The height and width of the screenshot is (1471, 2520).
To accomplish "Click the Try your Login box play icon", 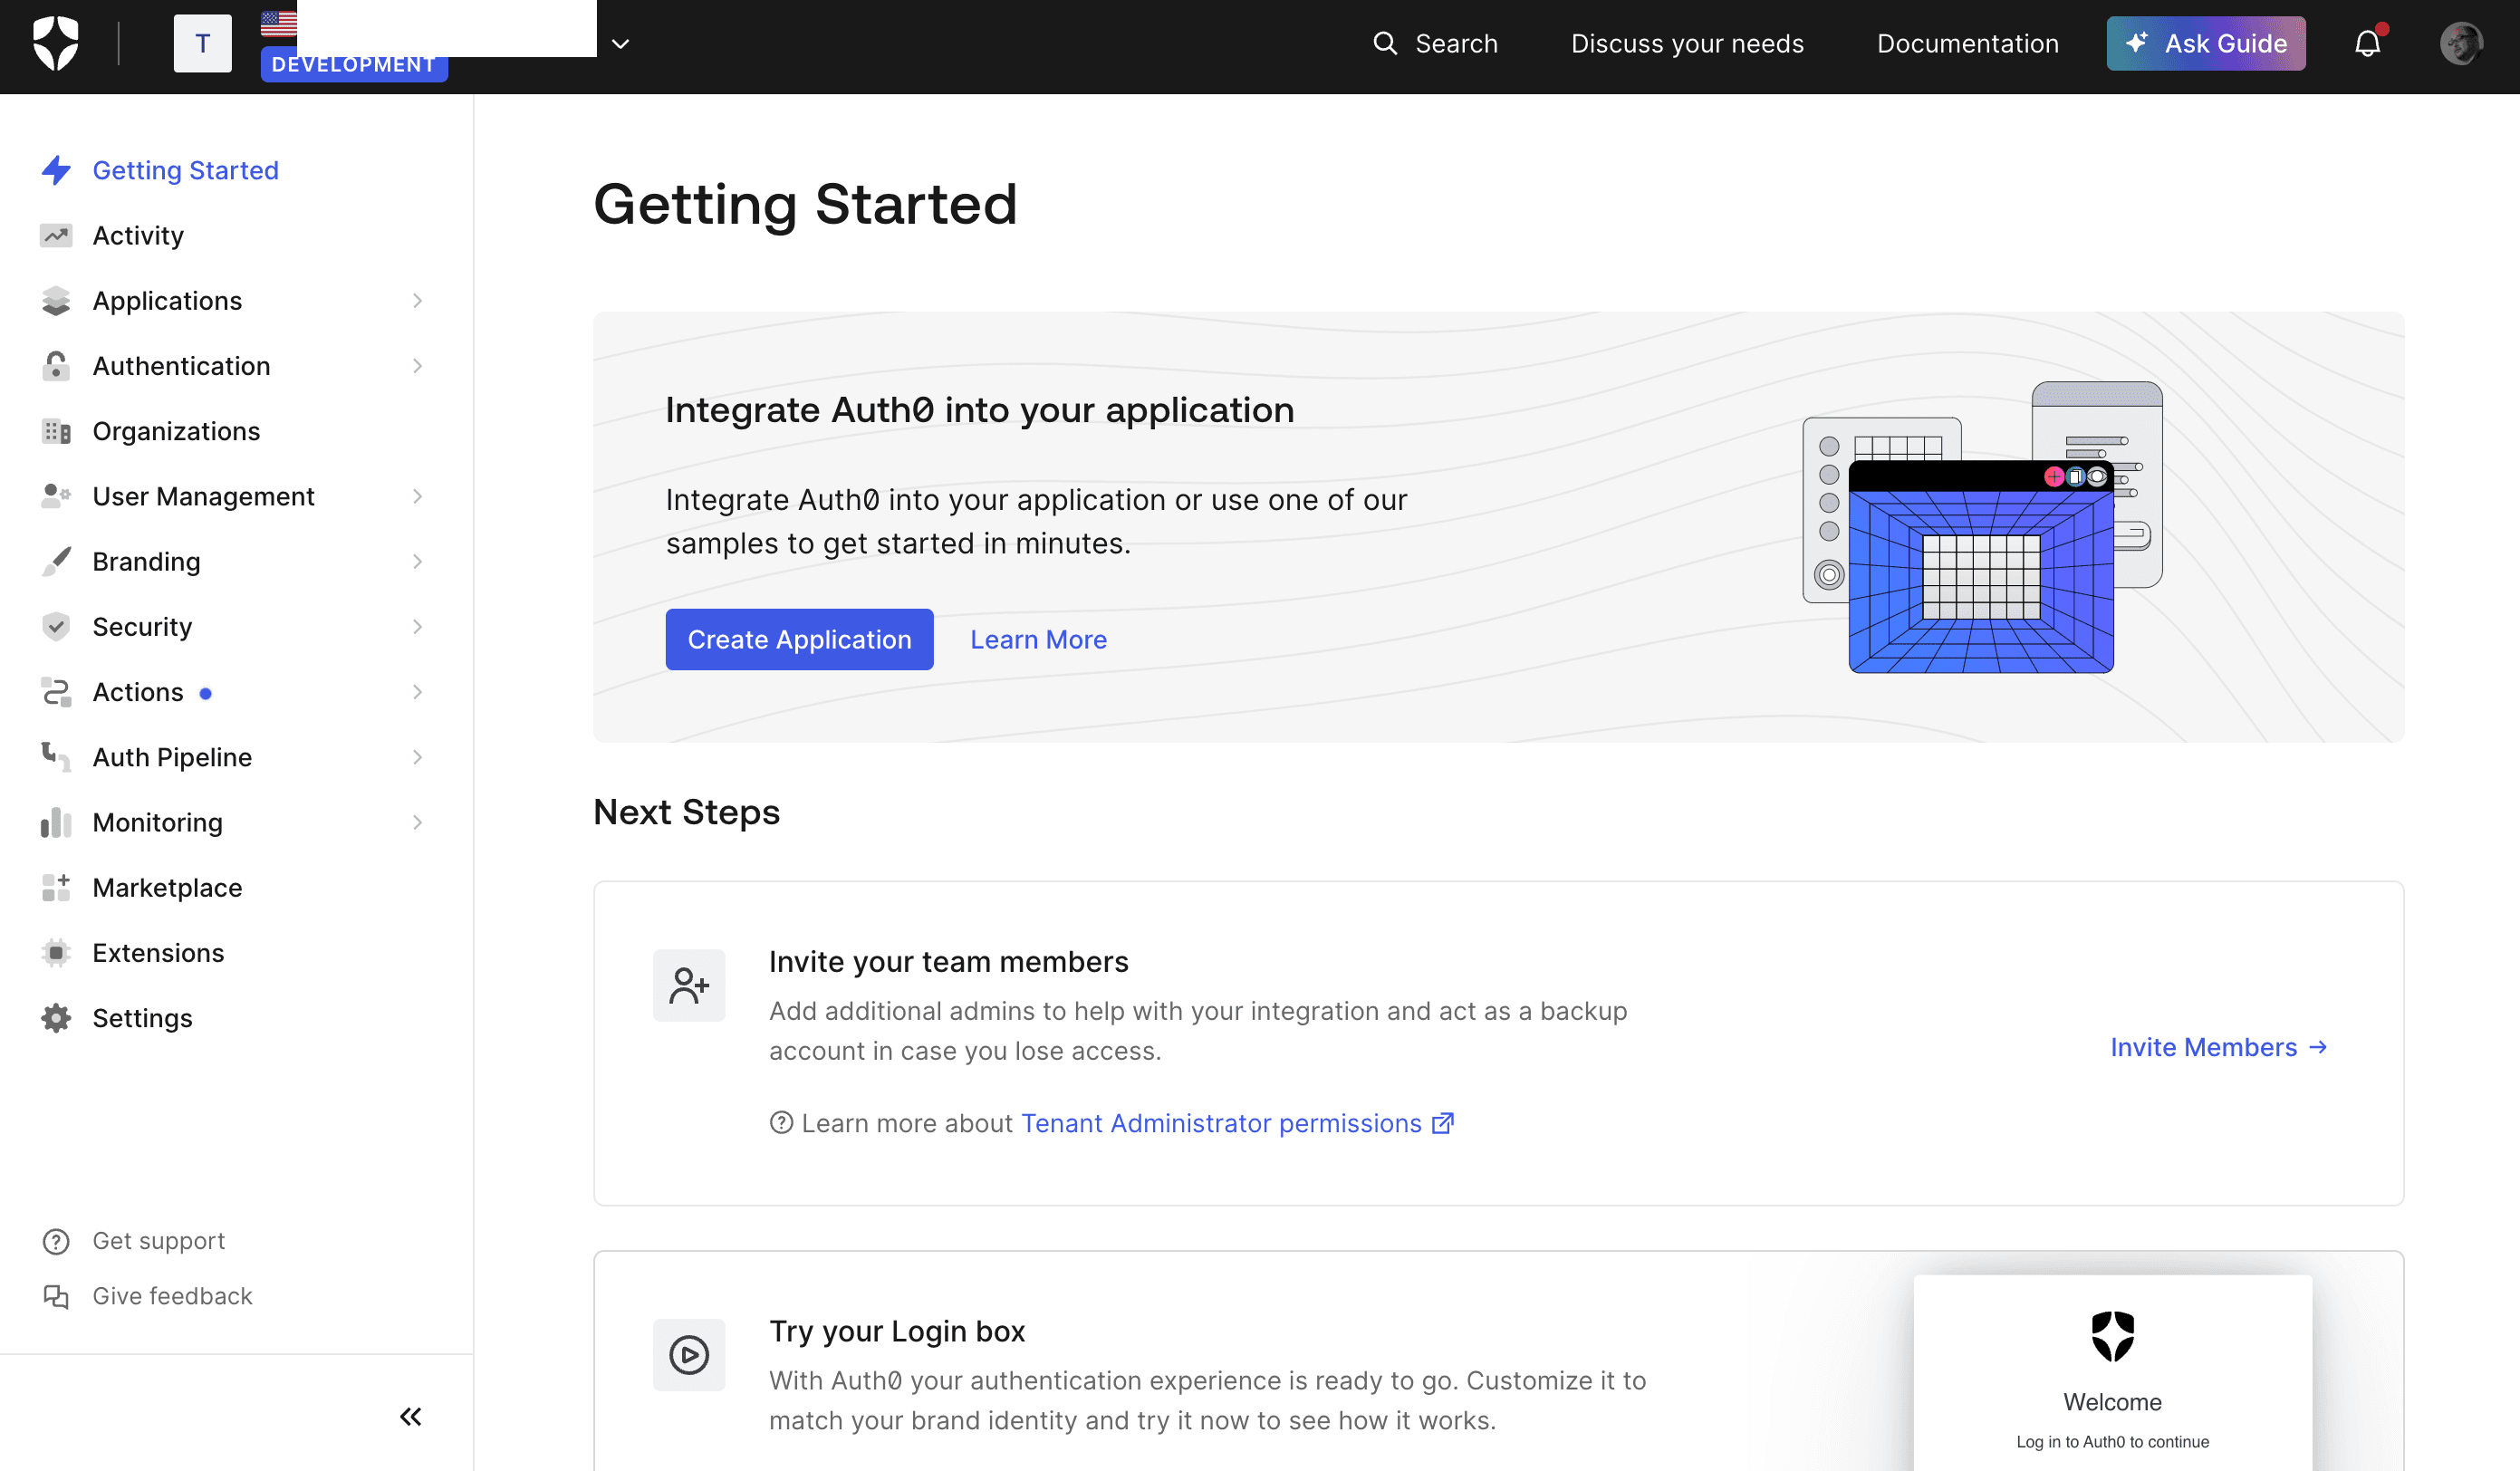I will point(689,1355).
